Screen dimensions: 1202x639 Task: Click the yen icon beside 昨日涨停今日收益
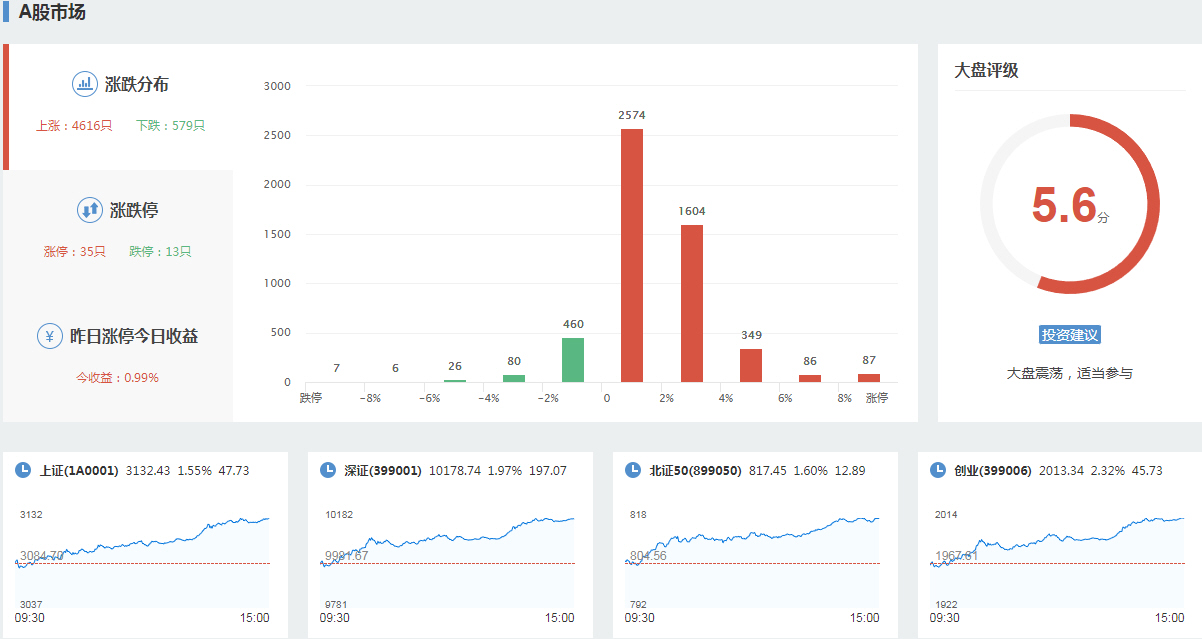click(50, 336)
